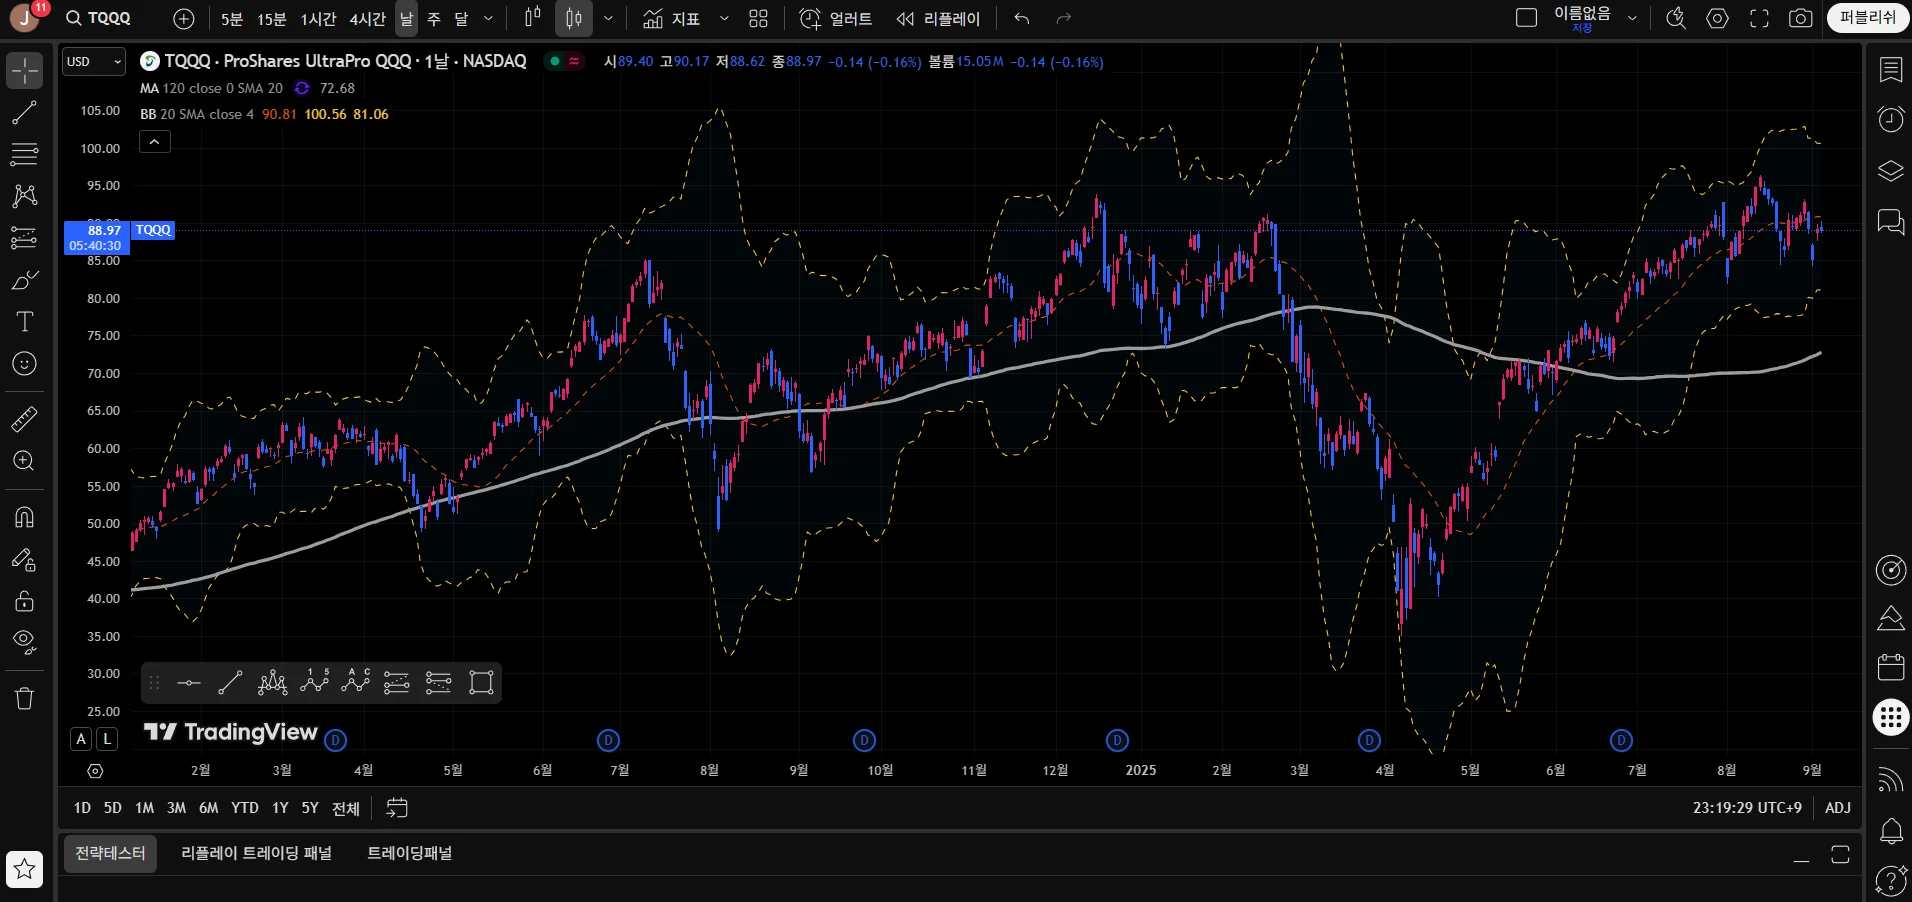Select the 전체 date range
1912x902 pixels.
tap(346, 808)
